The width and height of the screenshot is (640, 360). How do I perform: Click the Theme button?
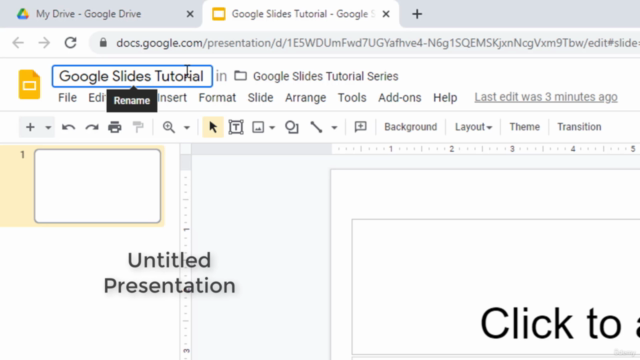pyautogui.click(x=524, y=127)
